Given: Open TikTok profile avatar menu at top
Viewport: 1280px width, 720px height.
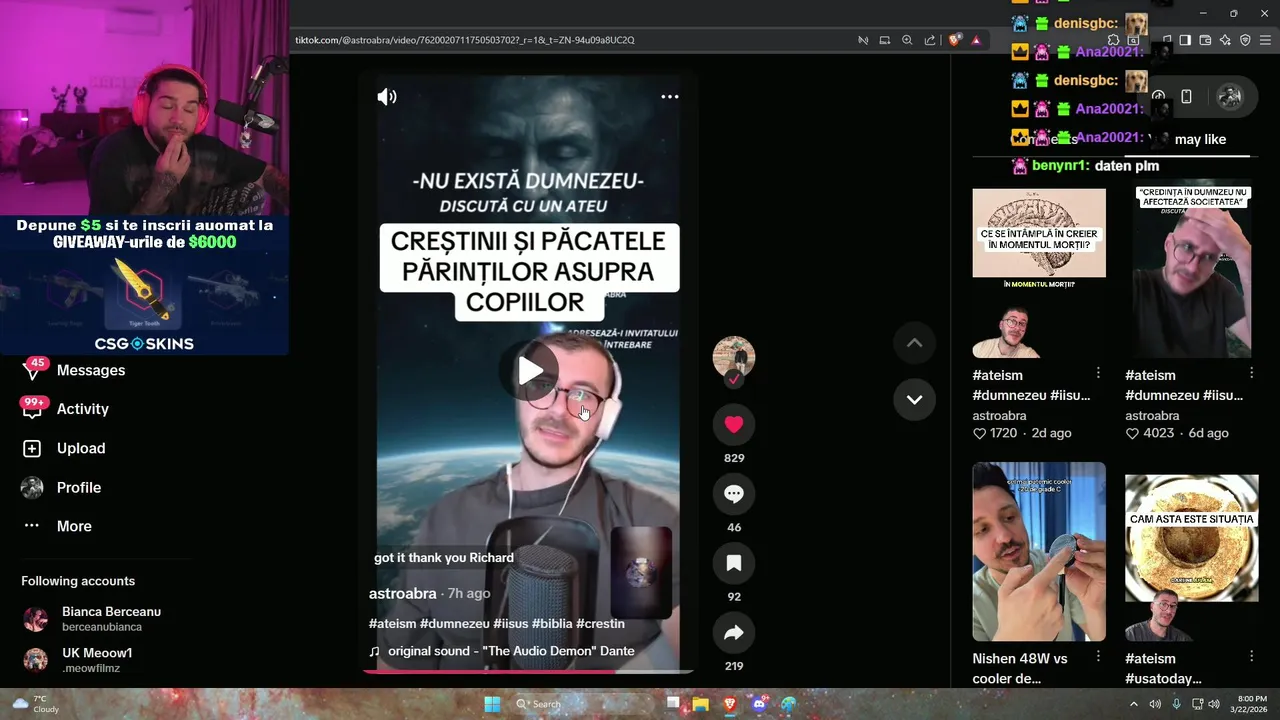Looking at the screenshot, I should (1230, 97).
